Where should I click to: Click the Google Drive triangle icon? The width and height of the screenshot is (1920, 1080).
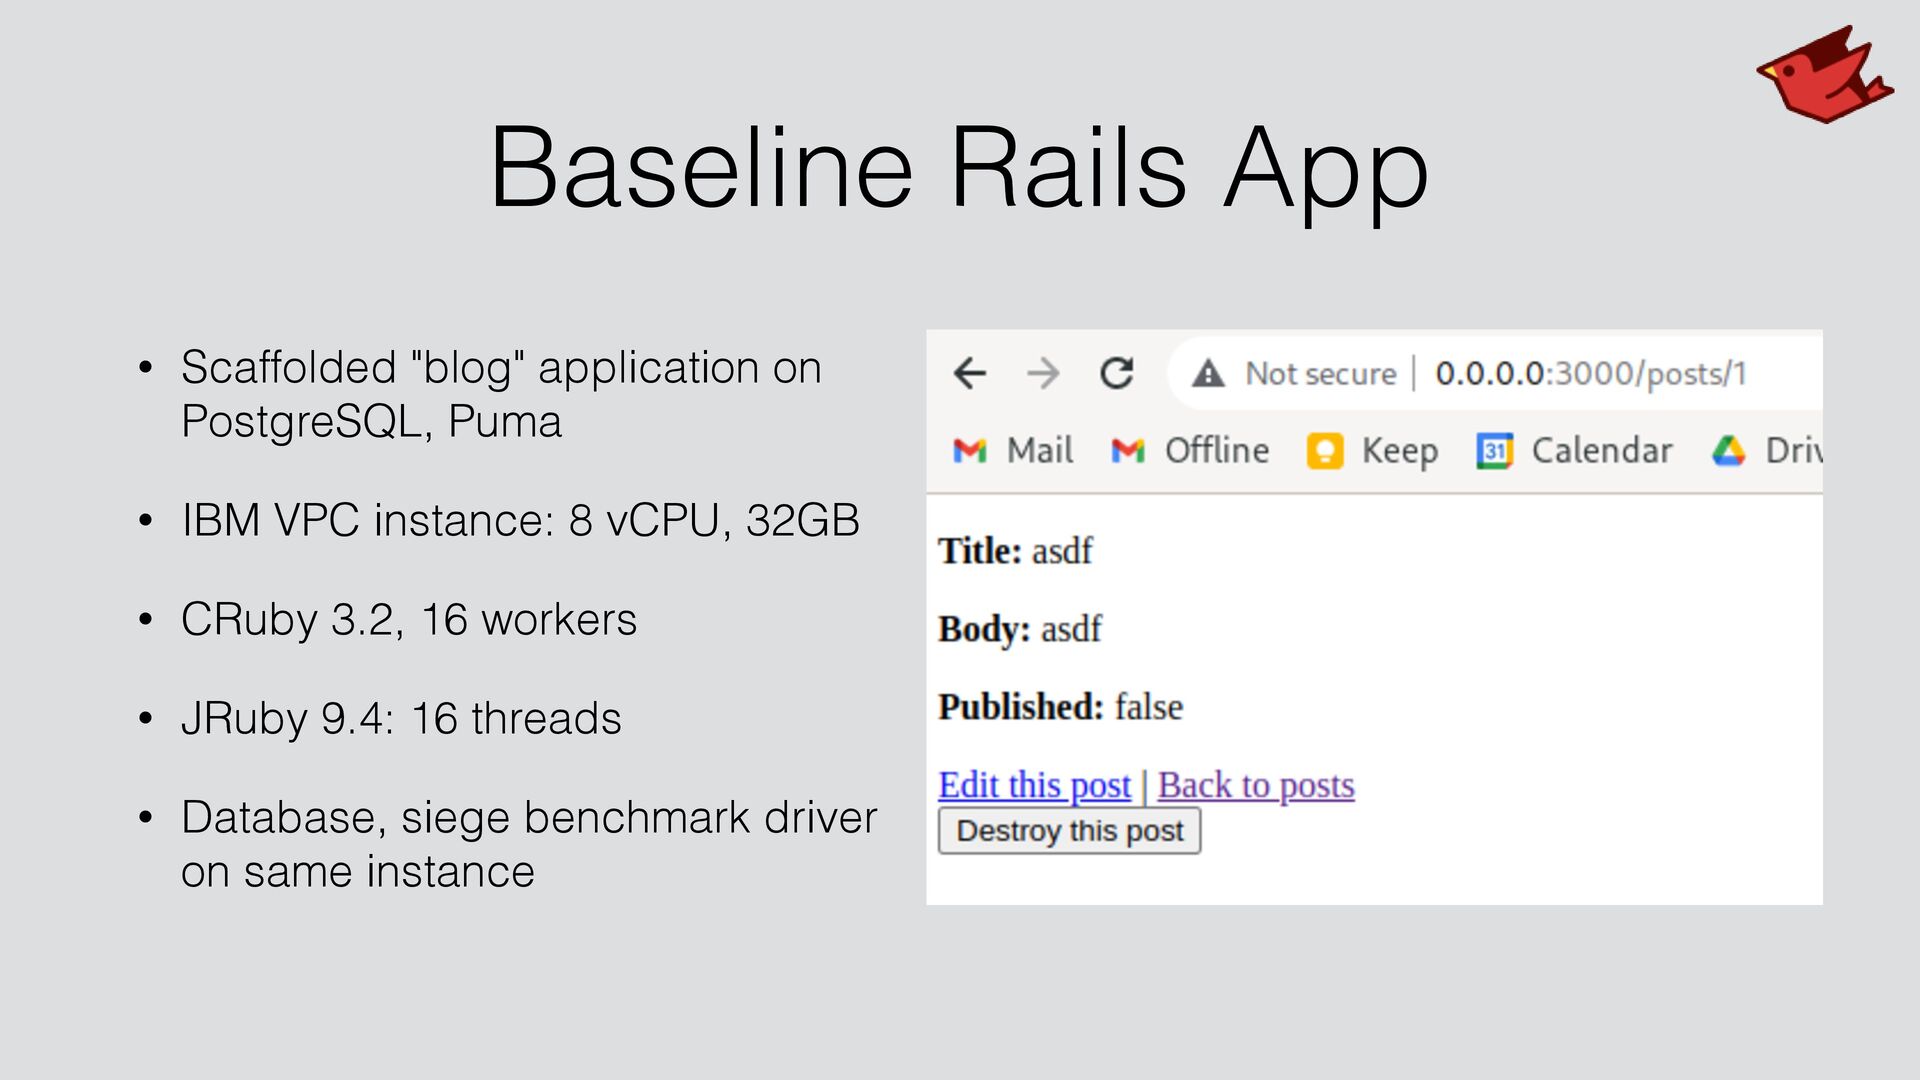(x=1728, y=451)
